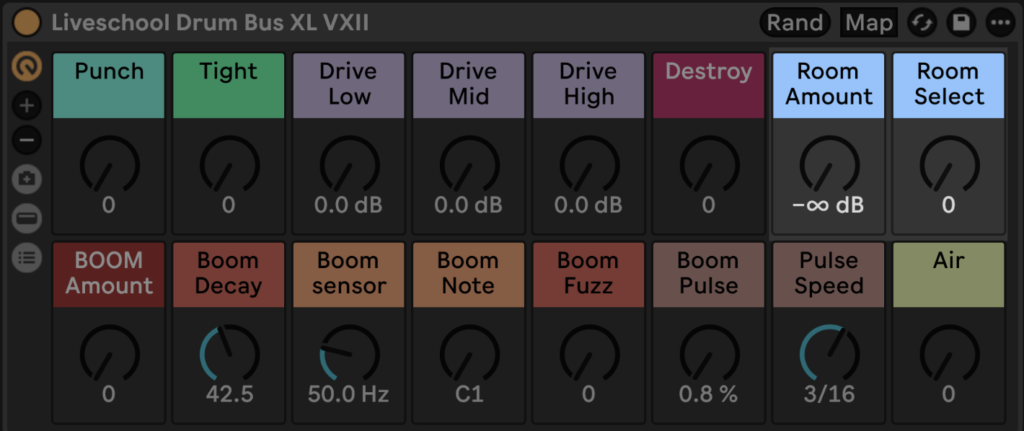This screenshot has height=431, width=1024.
Task: Toggle the rack device activator button
Action: 26,23
